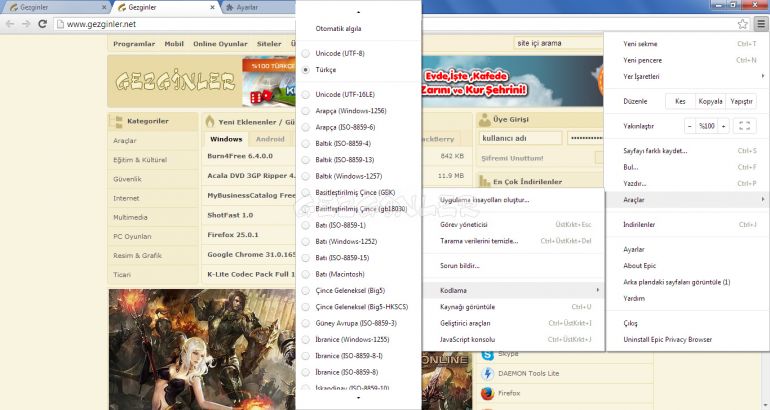Viewport: 770px width, 410px height.
Task: Expand Yer İşaretleri submenu
Action: (x=688, y=77)
